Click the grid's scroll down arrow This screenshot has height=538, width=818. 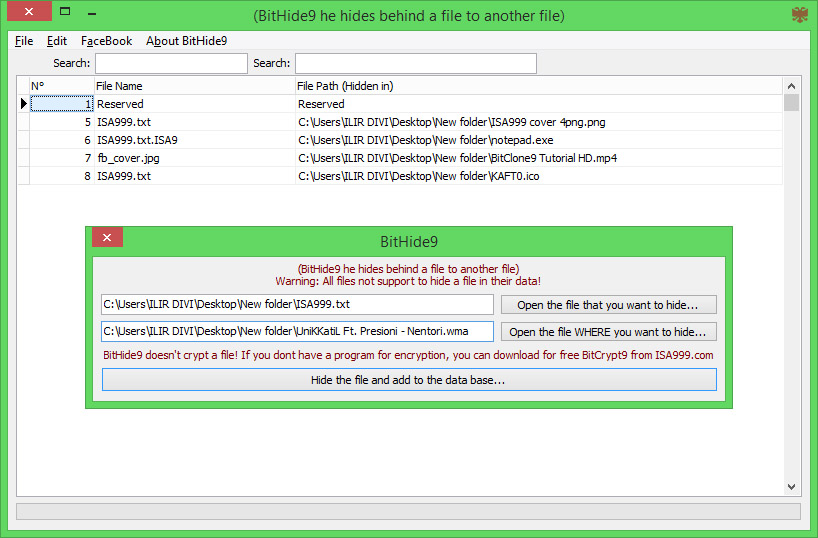click(x=791, y=487)
